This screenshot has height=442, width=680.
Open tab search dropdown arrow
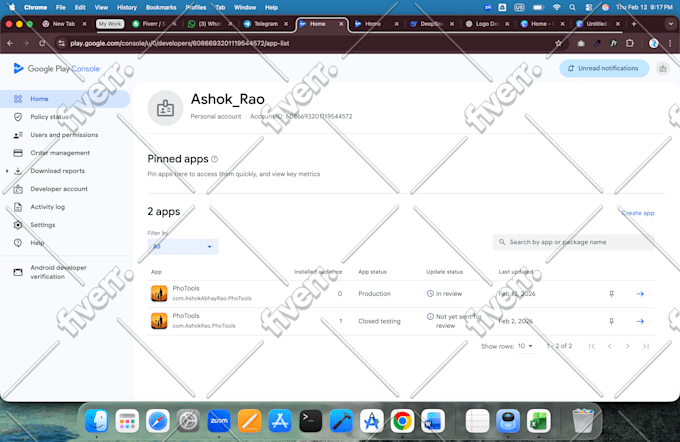[670, 24]
